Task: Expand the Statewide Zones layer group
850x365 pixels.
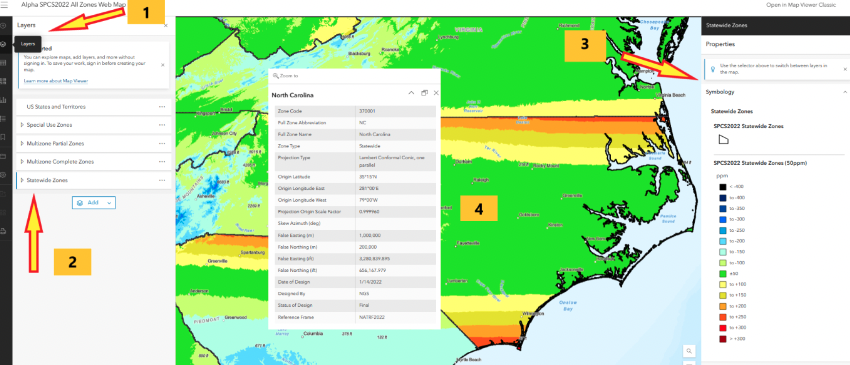Action: coord(22,180)
